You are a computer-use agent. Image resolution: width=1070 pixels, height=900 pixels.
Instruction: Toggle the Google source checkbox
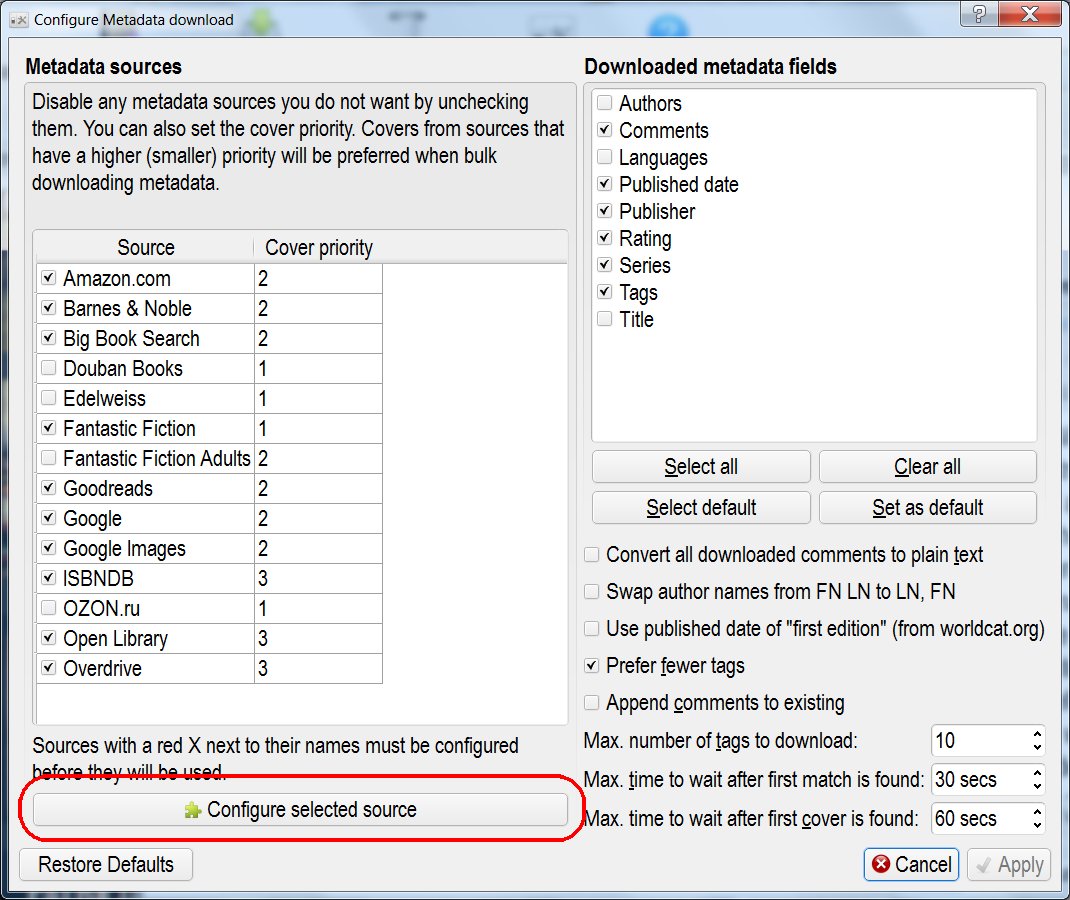(48, 518)
